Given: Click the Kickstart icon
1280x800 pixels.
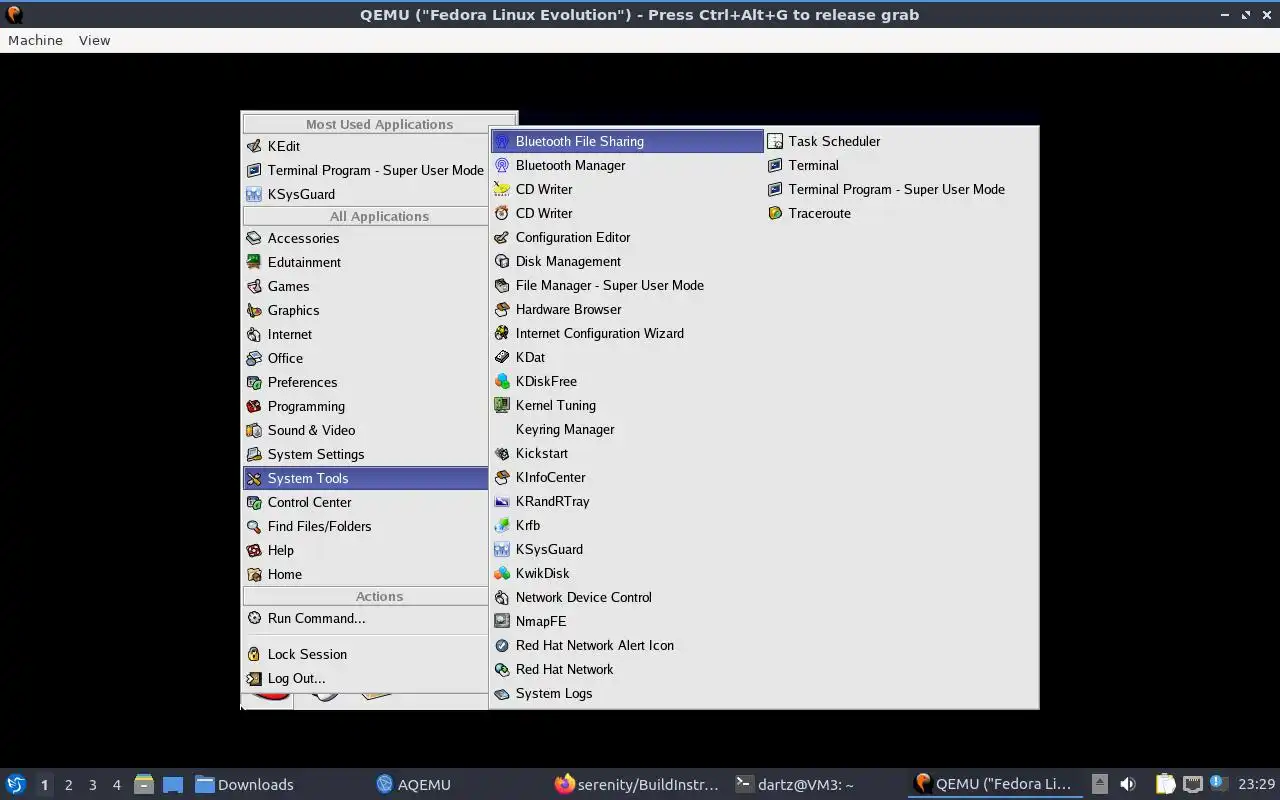Looking at the screenshot, I should (502, 453).
